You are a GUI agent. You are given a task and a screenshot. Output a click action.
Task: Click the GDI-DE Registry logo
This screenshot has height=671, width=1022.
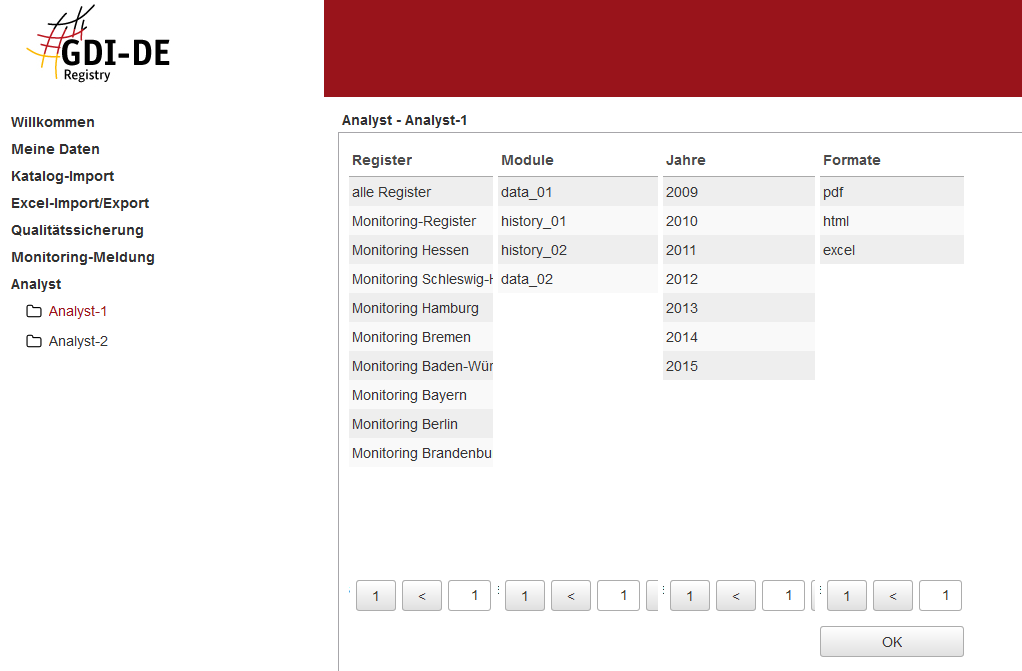point(98,48)
